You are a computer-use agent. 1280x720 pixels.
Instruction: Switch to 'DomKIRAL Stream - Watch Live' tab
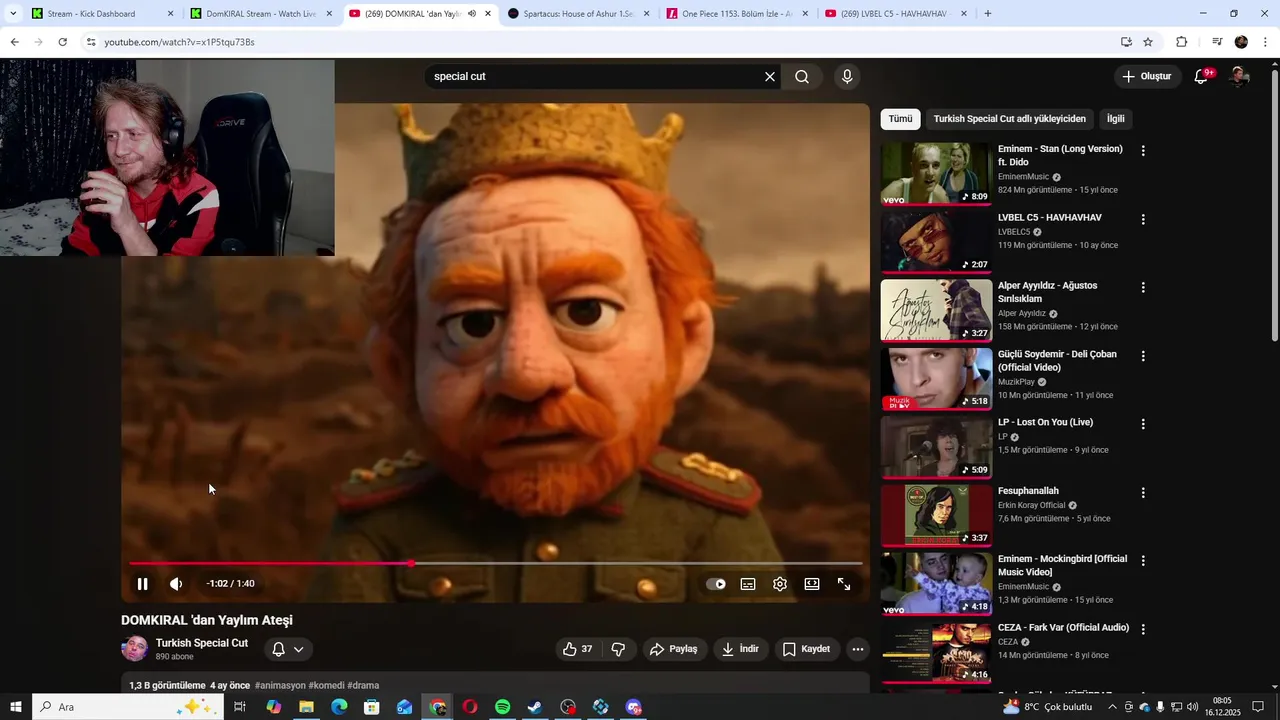pos(261,14)
